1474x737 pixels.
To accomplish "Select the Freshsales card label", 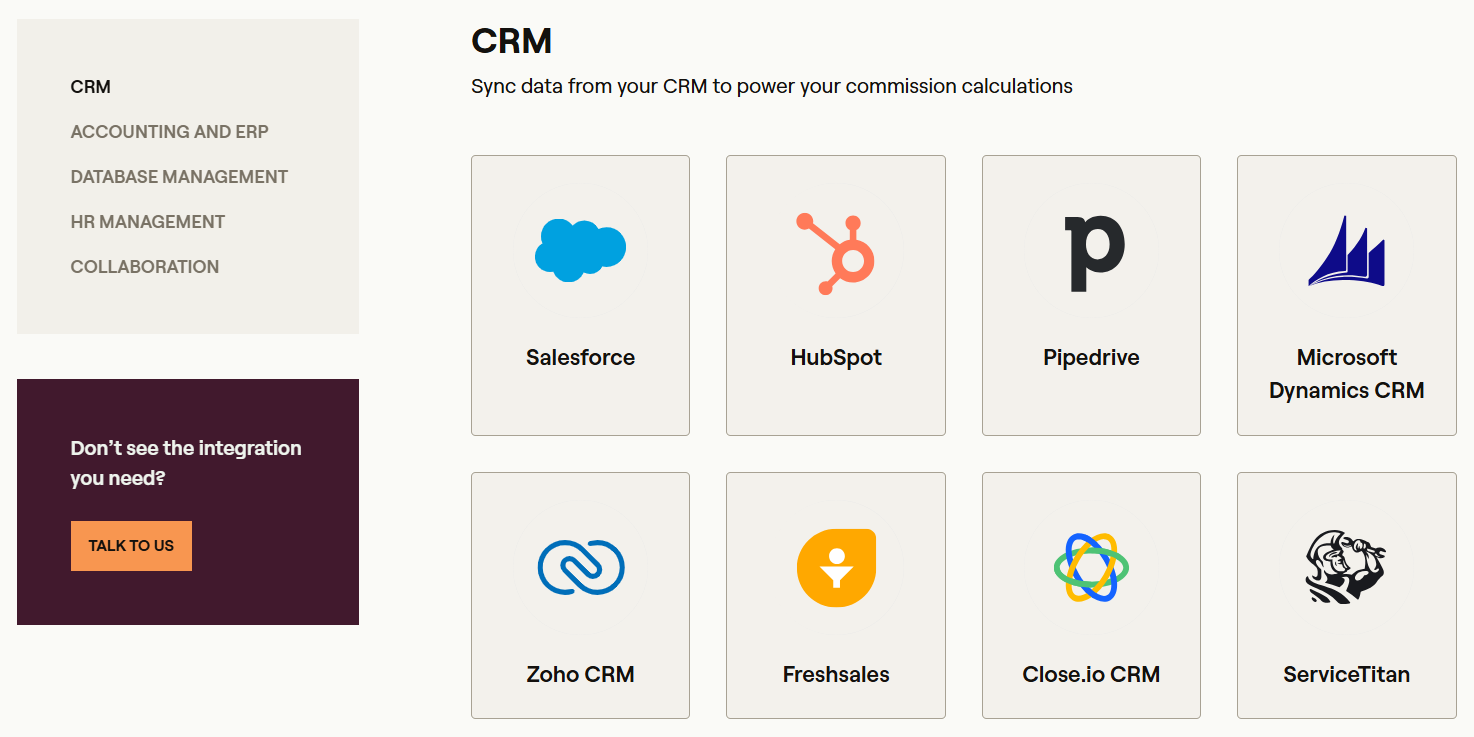I will click(836, 675).
